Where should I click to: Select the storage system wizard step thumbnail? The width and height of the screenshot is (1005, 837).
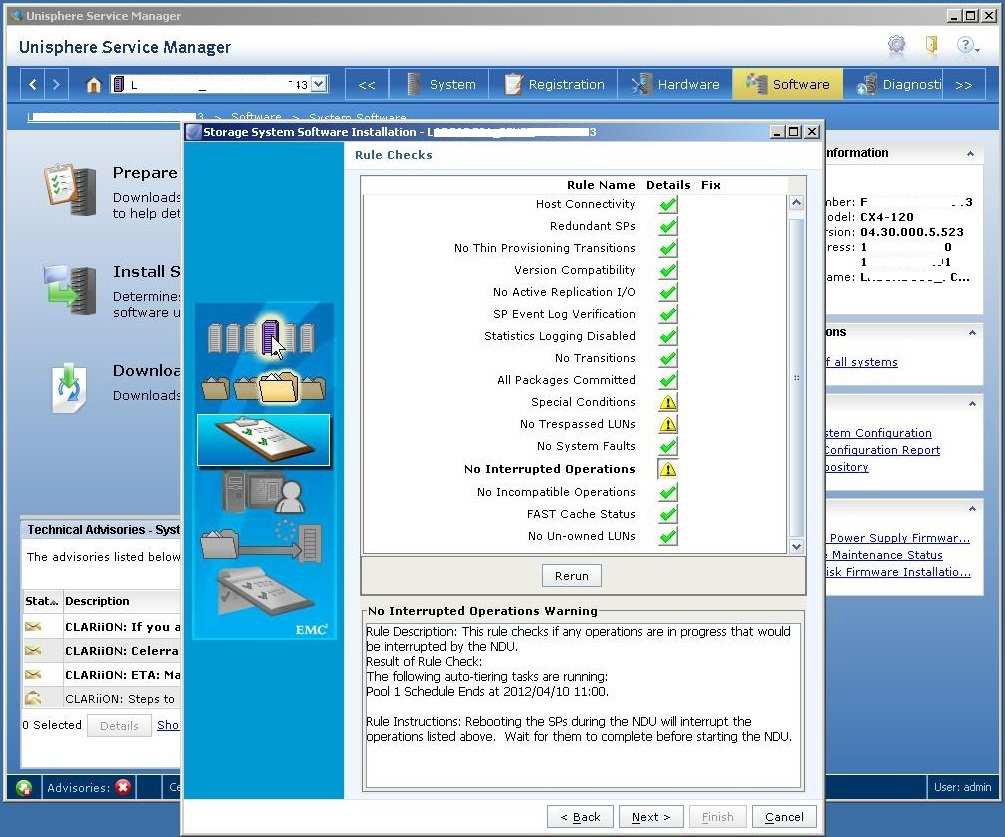pyautogui.click(x=262, y=336)
